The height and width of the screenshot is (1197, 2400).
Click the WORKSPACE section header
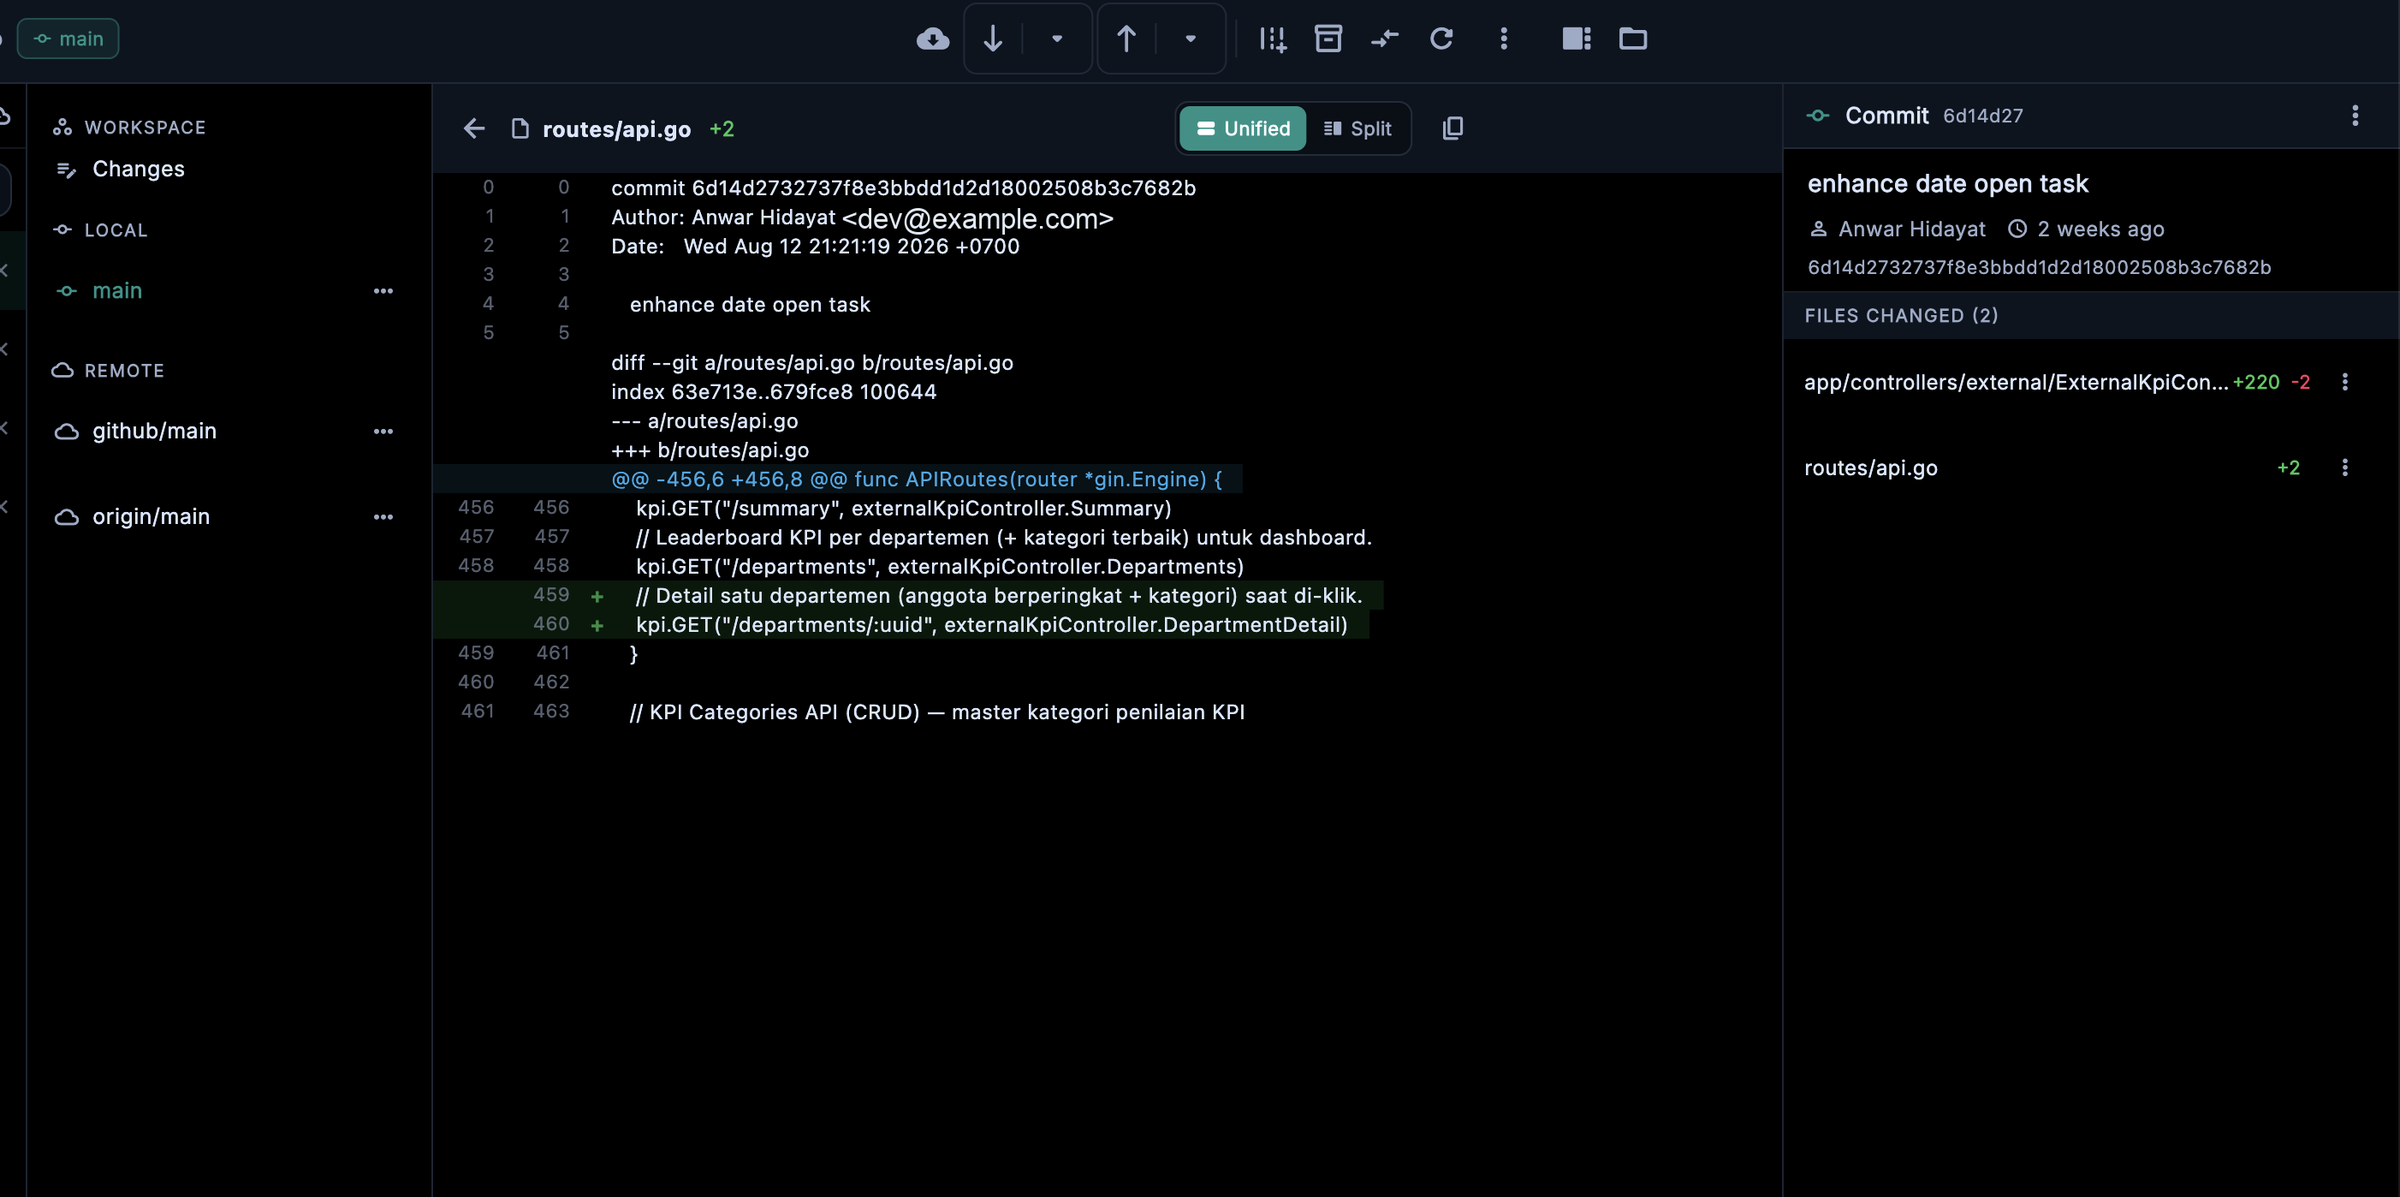click(145, 128)
